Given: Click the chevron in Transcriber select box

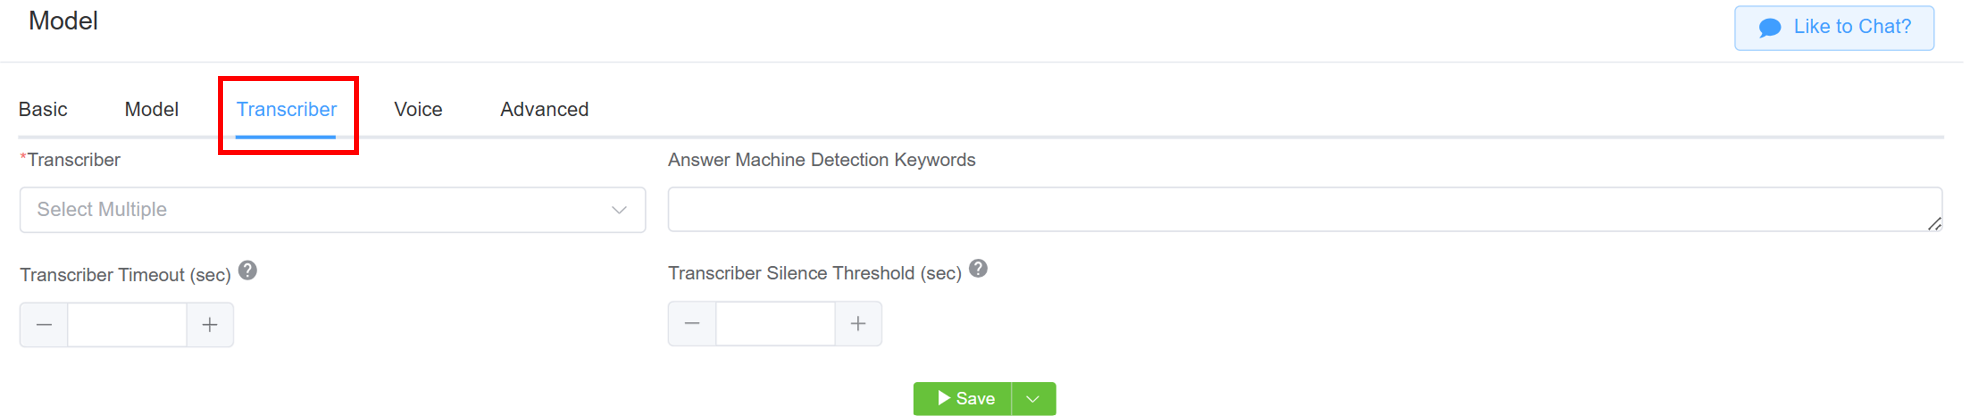Looking at the screenshot, I should [619, 210].
